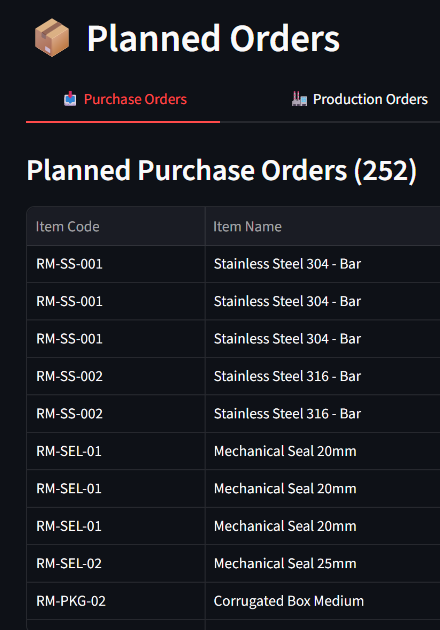The image size is (440, 630).
Task: Click the inbox icon on Purchase Orders tab
Action: 70,99
